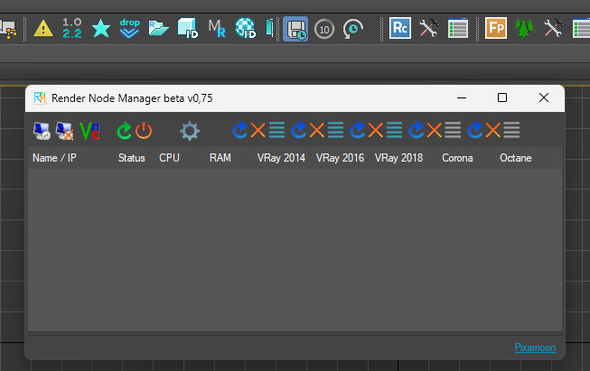Click orange X above VRay 2014

pos(258,130)
